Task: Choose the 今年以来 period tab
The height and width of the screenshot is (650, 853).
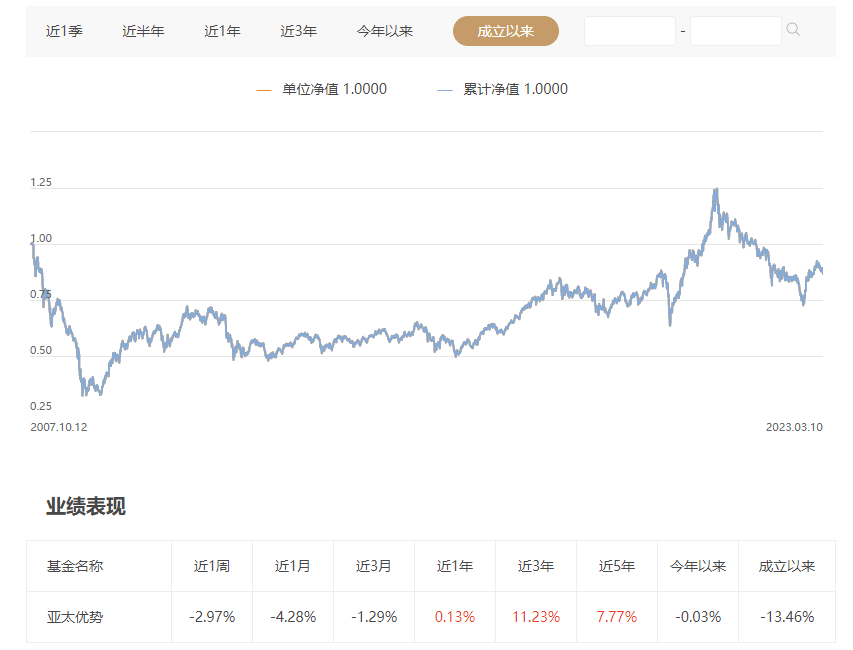Action: point(385,31)
